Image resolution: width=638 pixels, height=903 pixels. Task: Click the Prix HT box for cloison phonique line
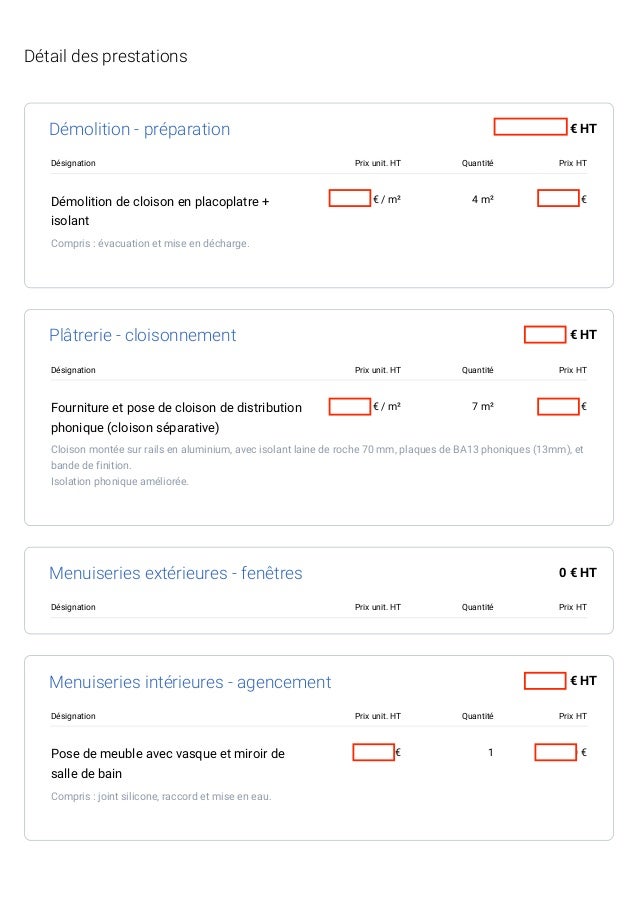coord(557,407)
